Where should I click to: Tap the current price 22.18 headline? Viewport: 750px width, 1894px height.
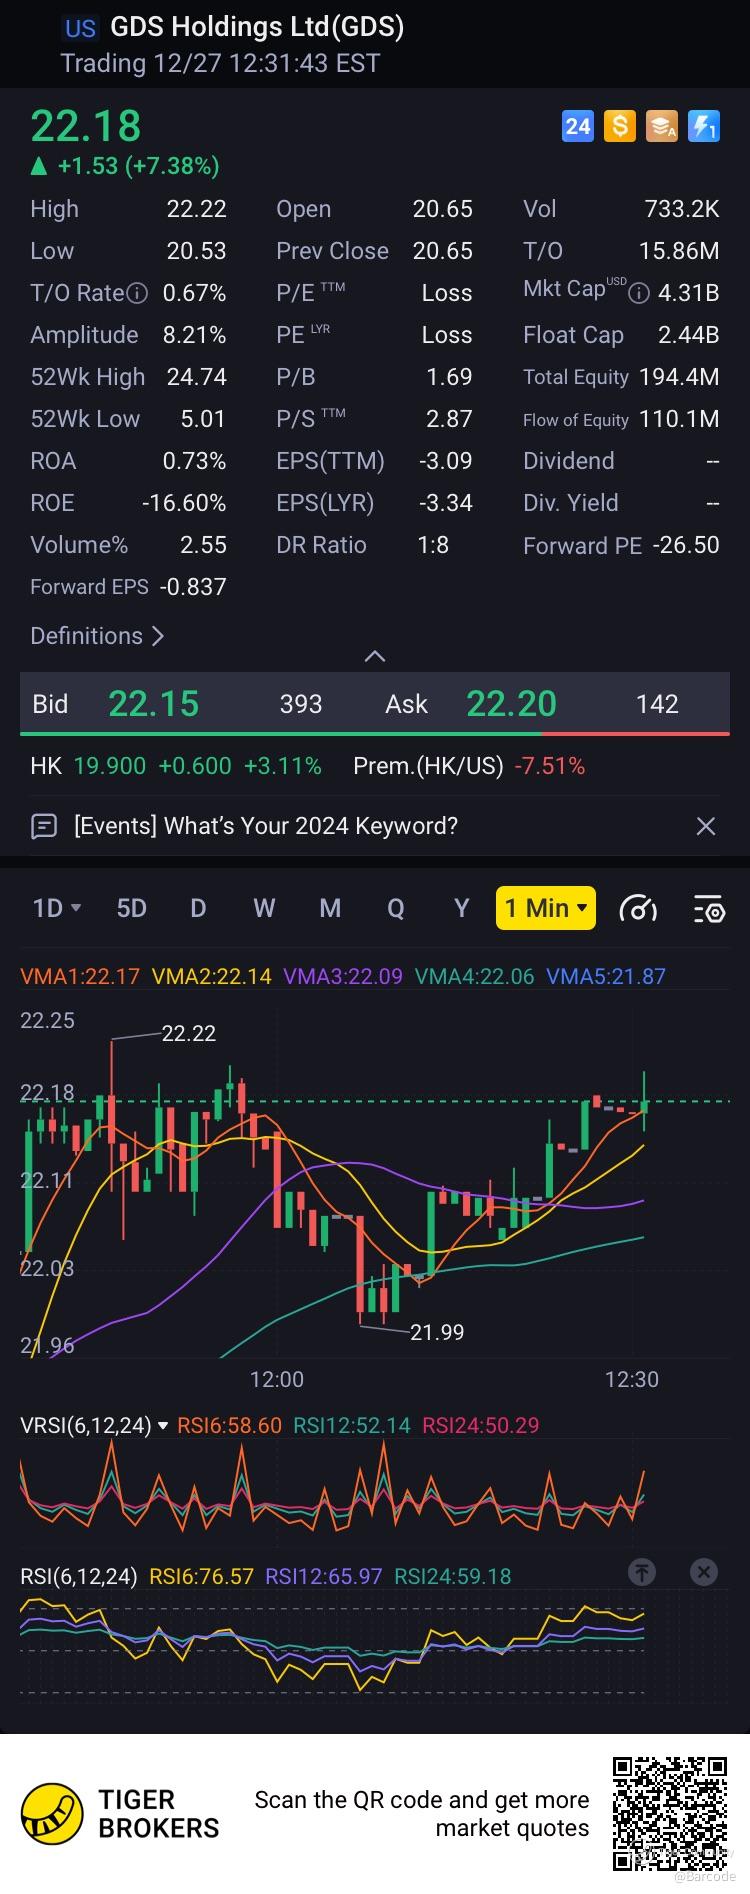86,127
